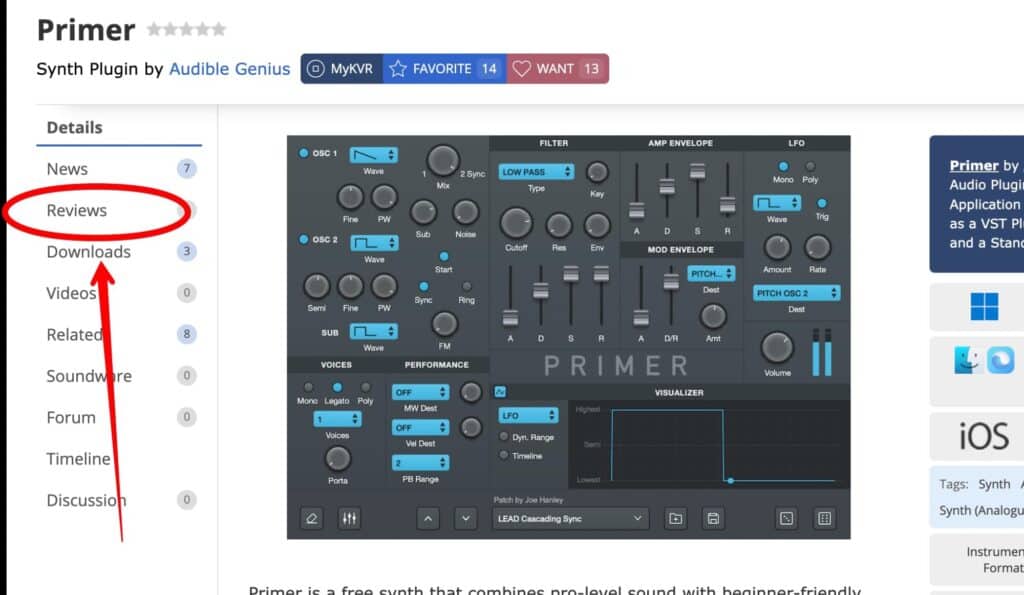Open the Vel Dest OFF dropdown

click(420, 427)
